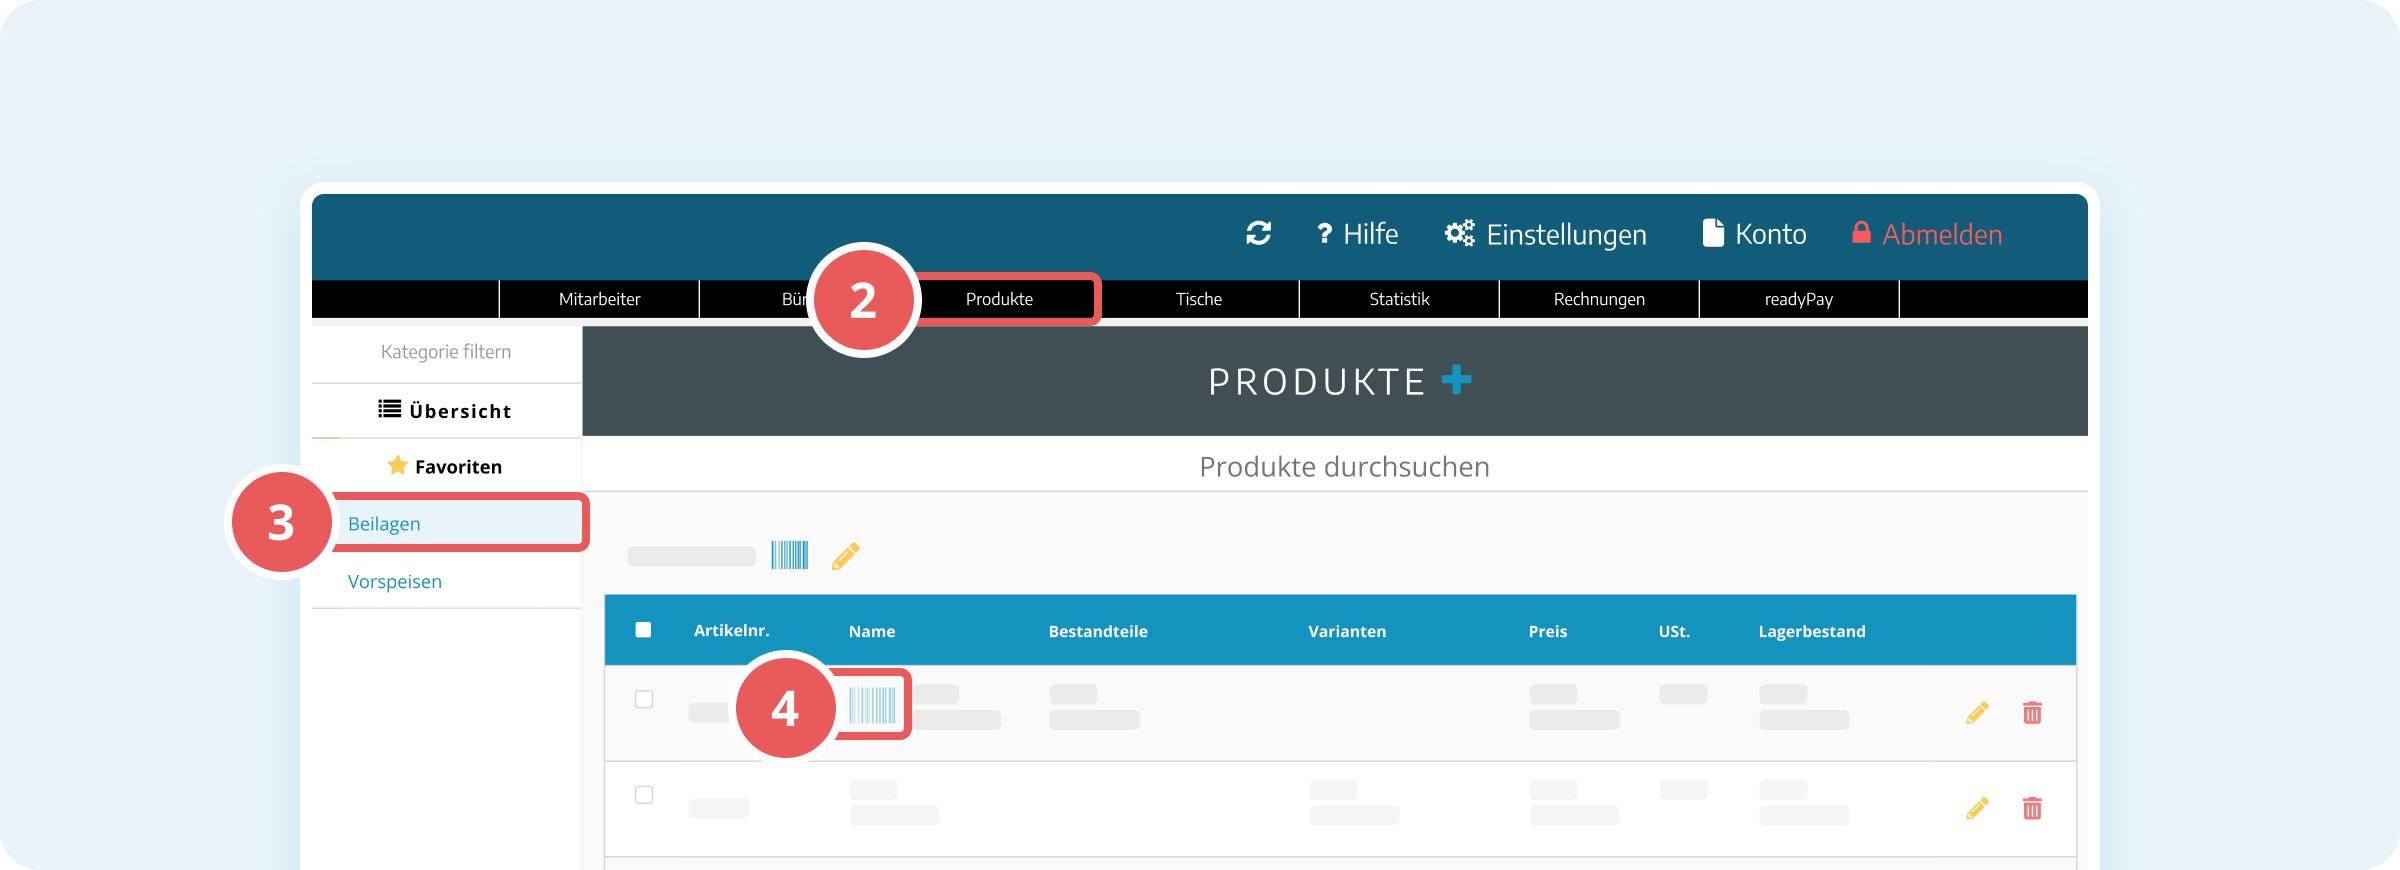2400x870 pixels.
Task: Click the blue plus to add a product
Action: (x=1457, y=380)
